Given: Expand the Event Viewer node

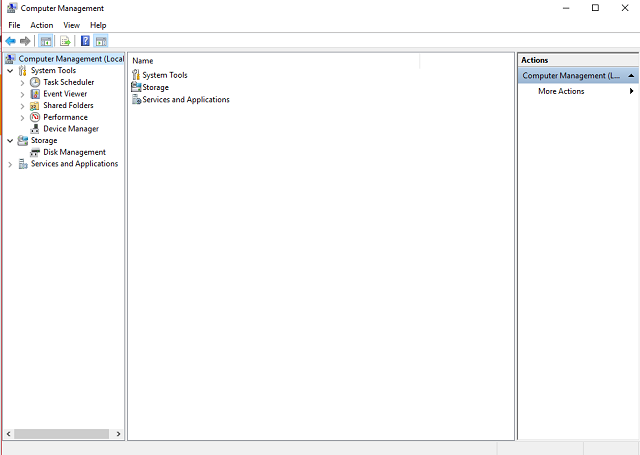Looking at the screenshot, I should 22,94.
